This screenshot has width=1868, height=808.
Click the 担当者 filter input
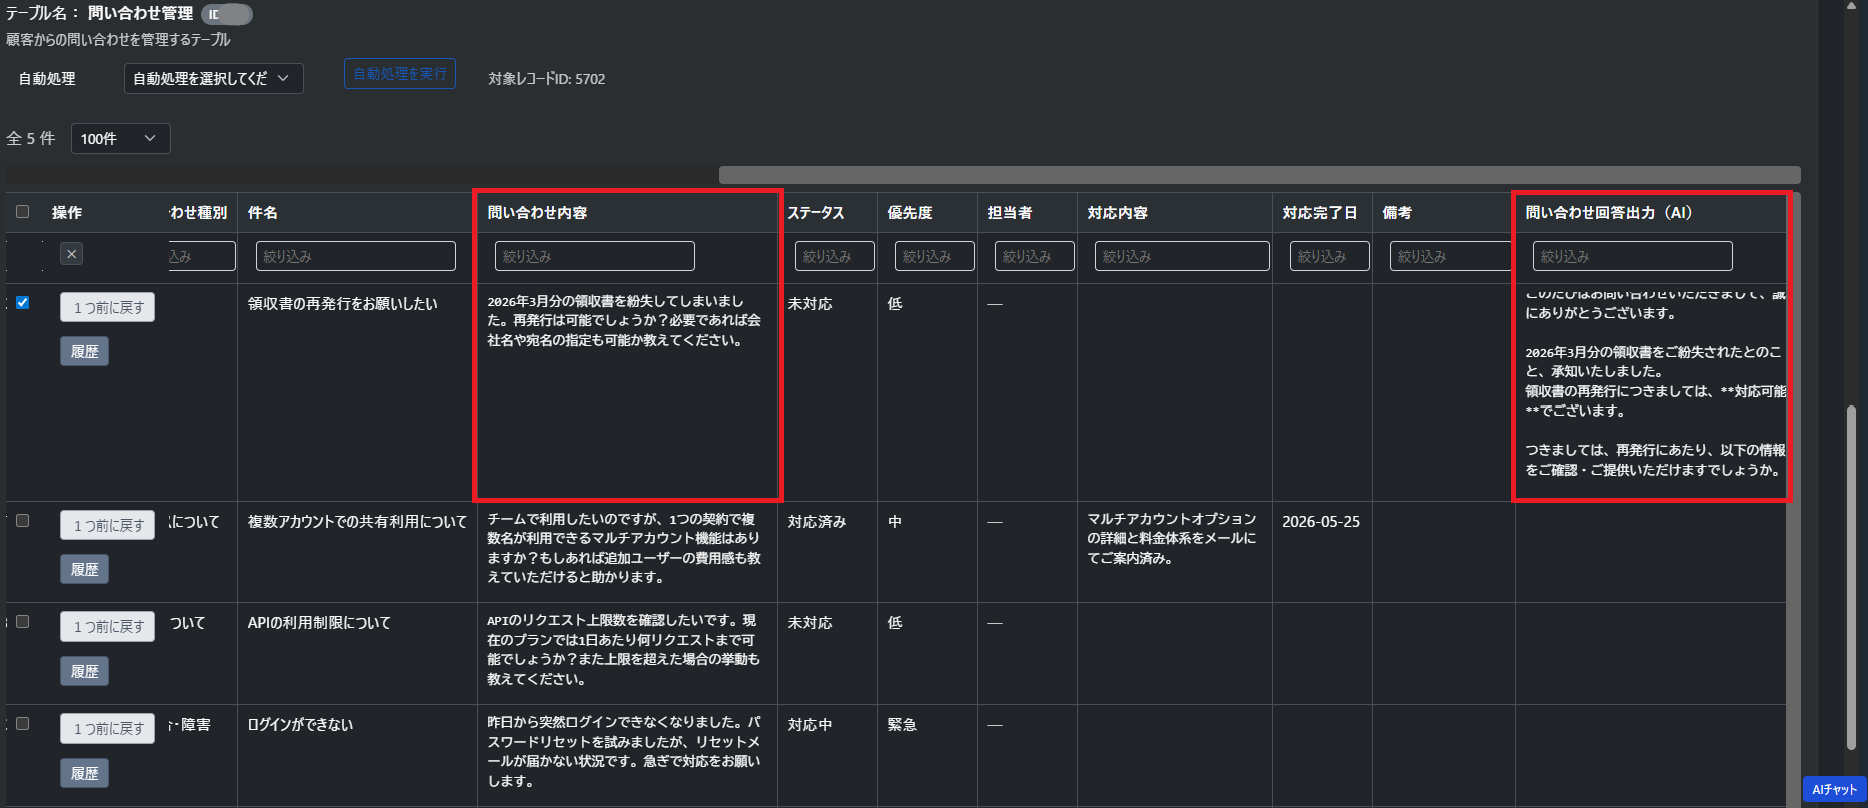1035,256
